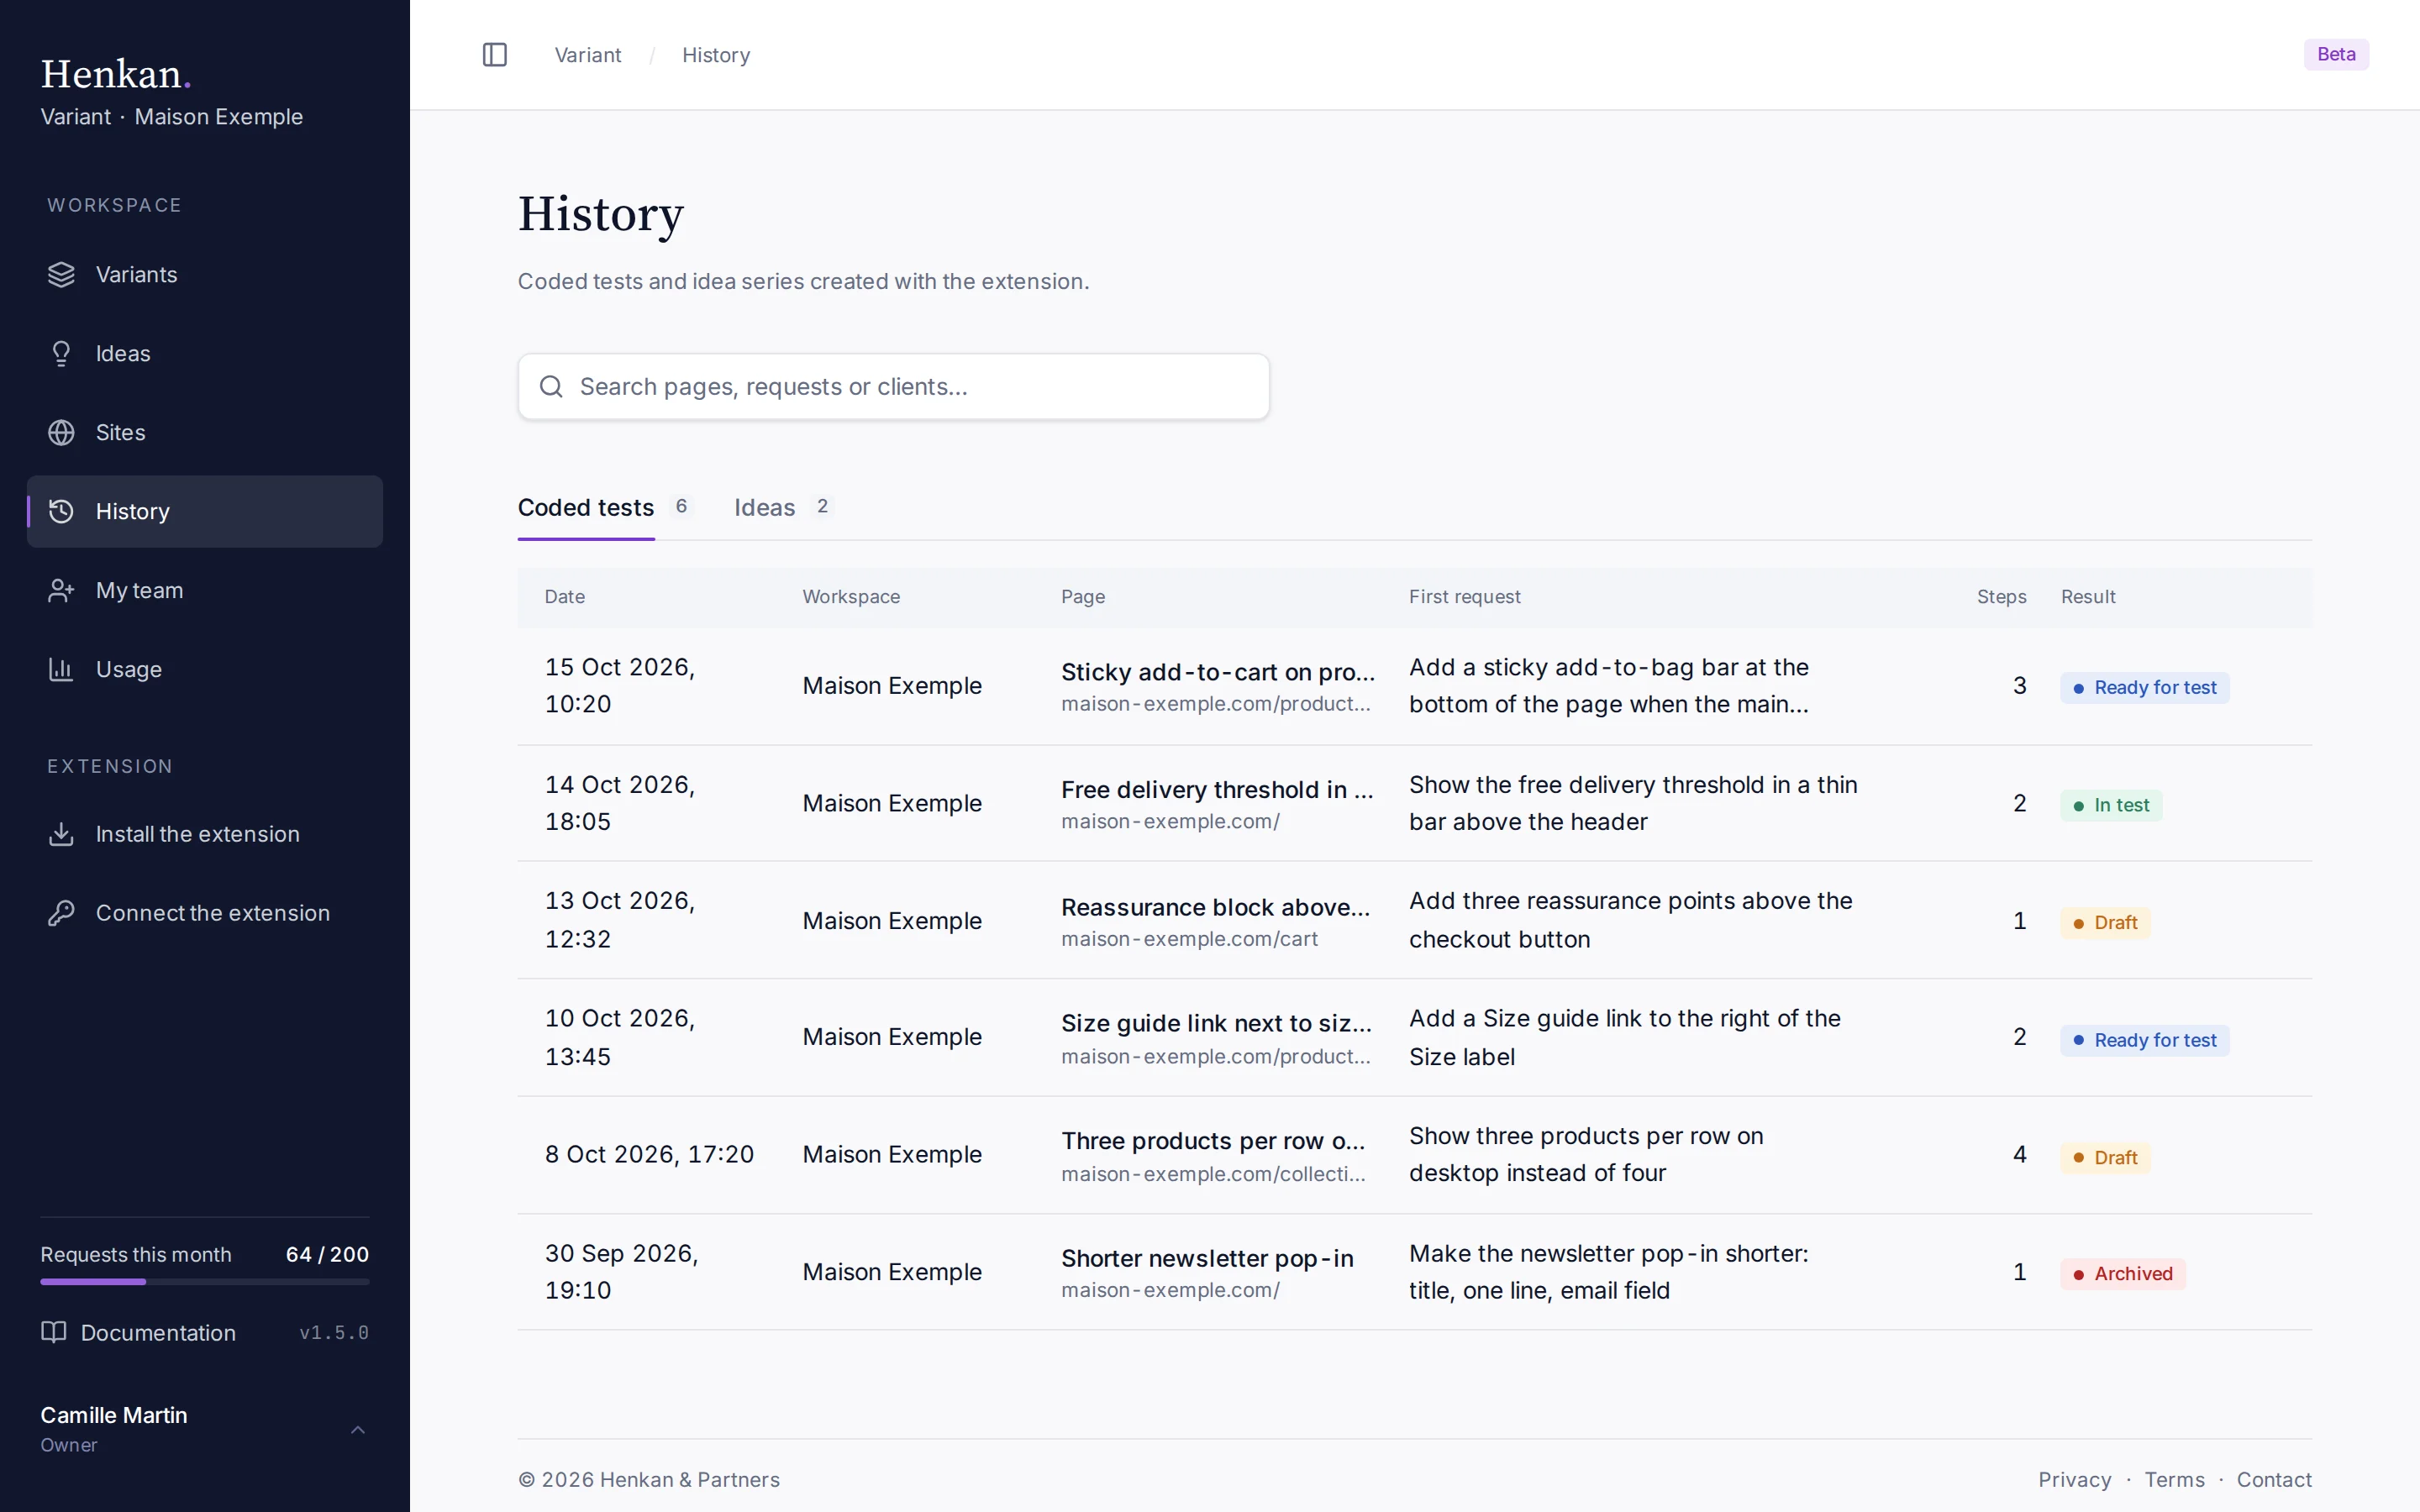
Task: Click the In test status badge
Action: click(x=2110, y=805)
